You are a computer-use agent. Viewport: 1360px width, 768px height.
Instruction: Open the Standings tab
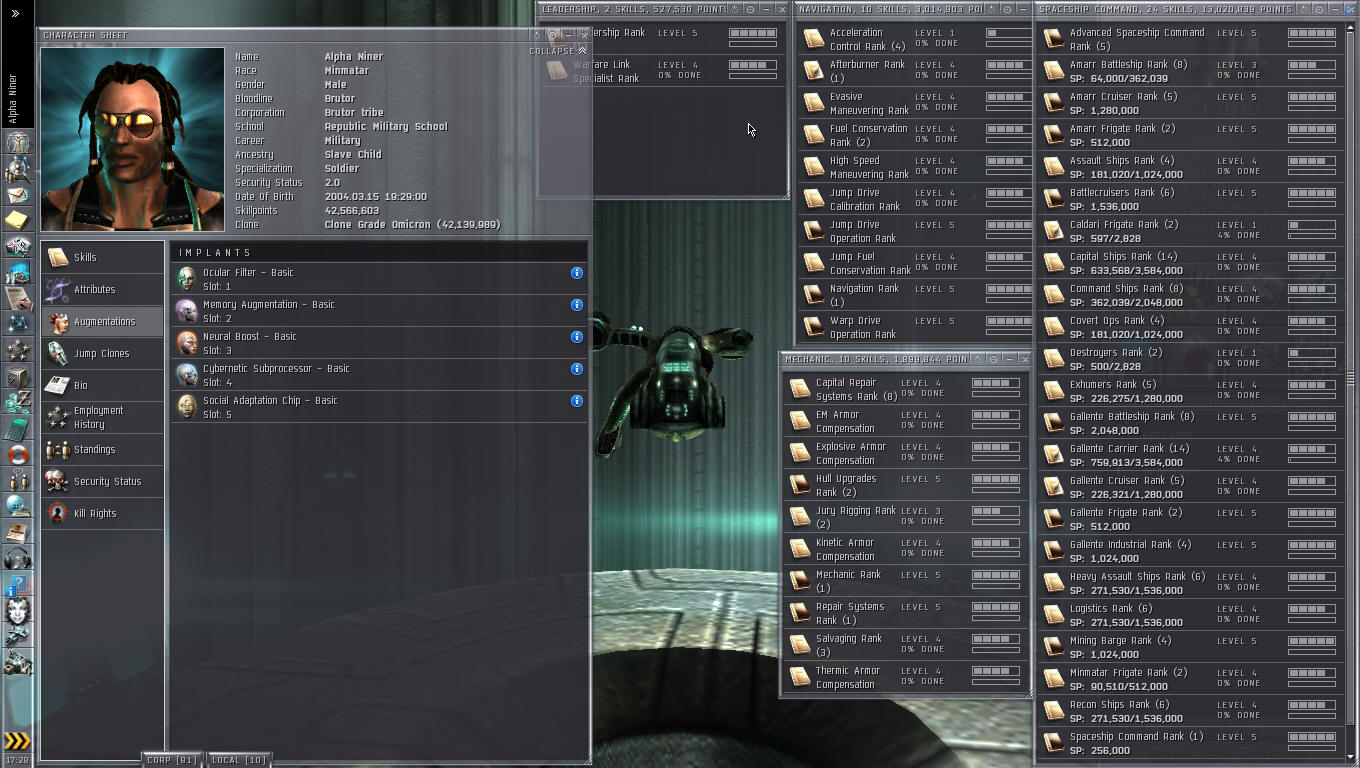(x=102, y=449)
